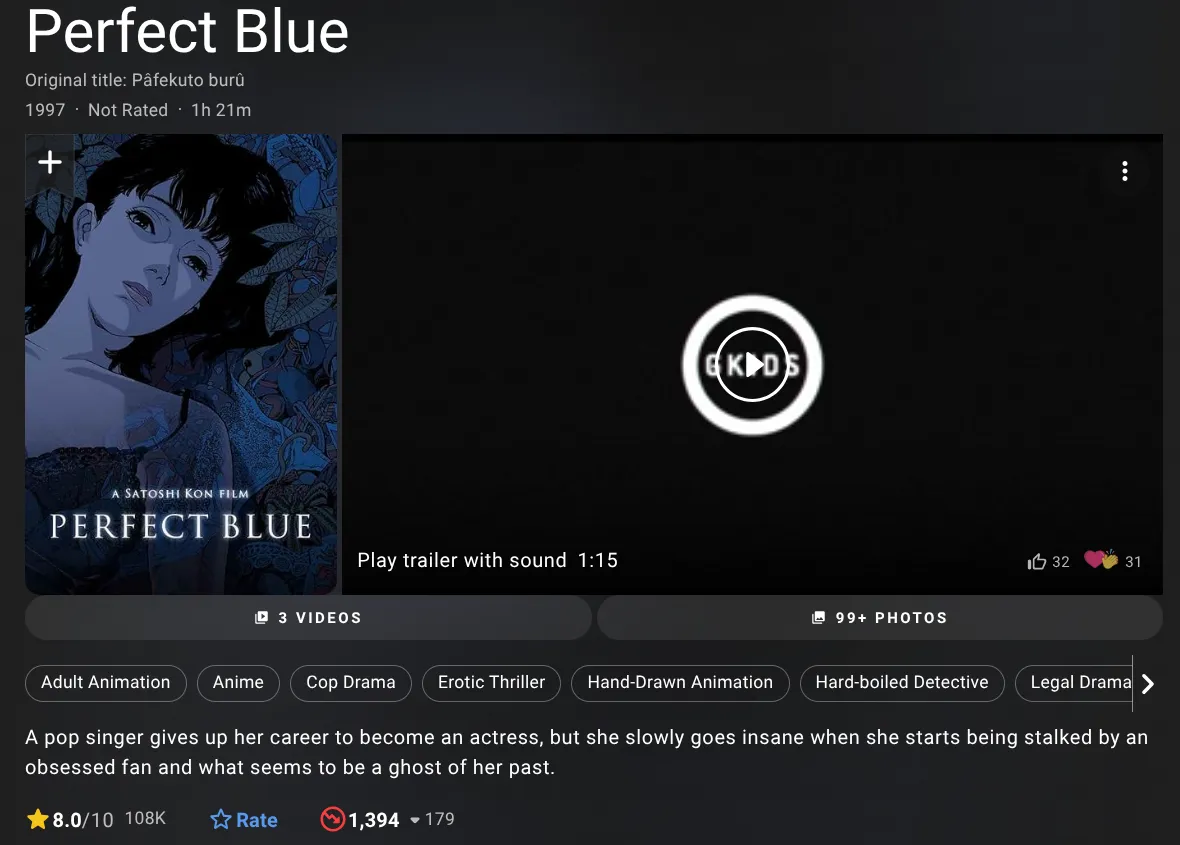Image resolution: width=1180 pixels, height=845 pixels.
Task: Open the Erotic Thriller tag
Action: tap(491, 682)
